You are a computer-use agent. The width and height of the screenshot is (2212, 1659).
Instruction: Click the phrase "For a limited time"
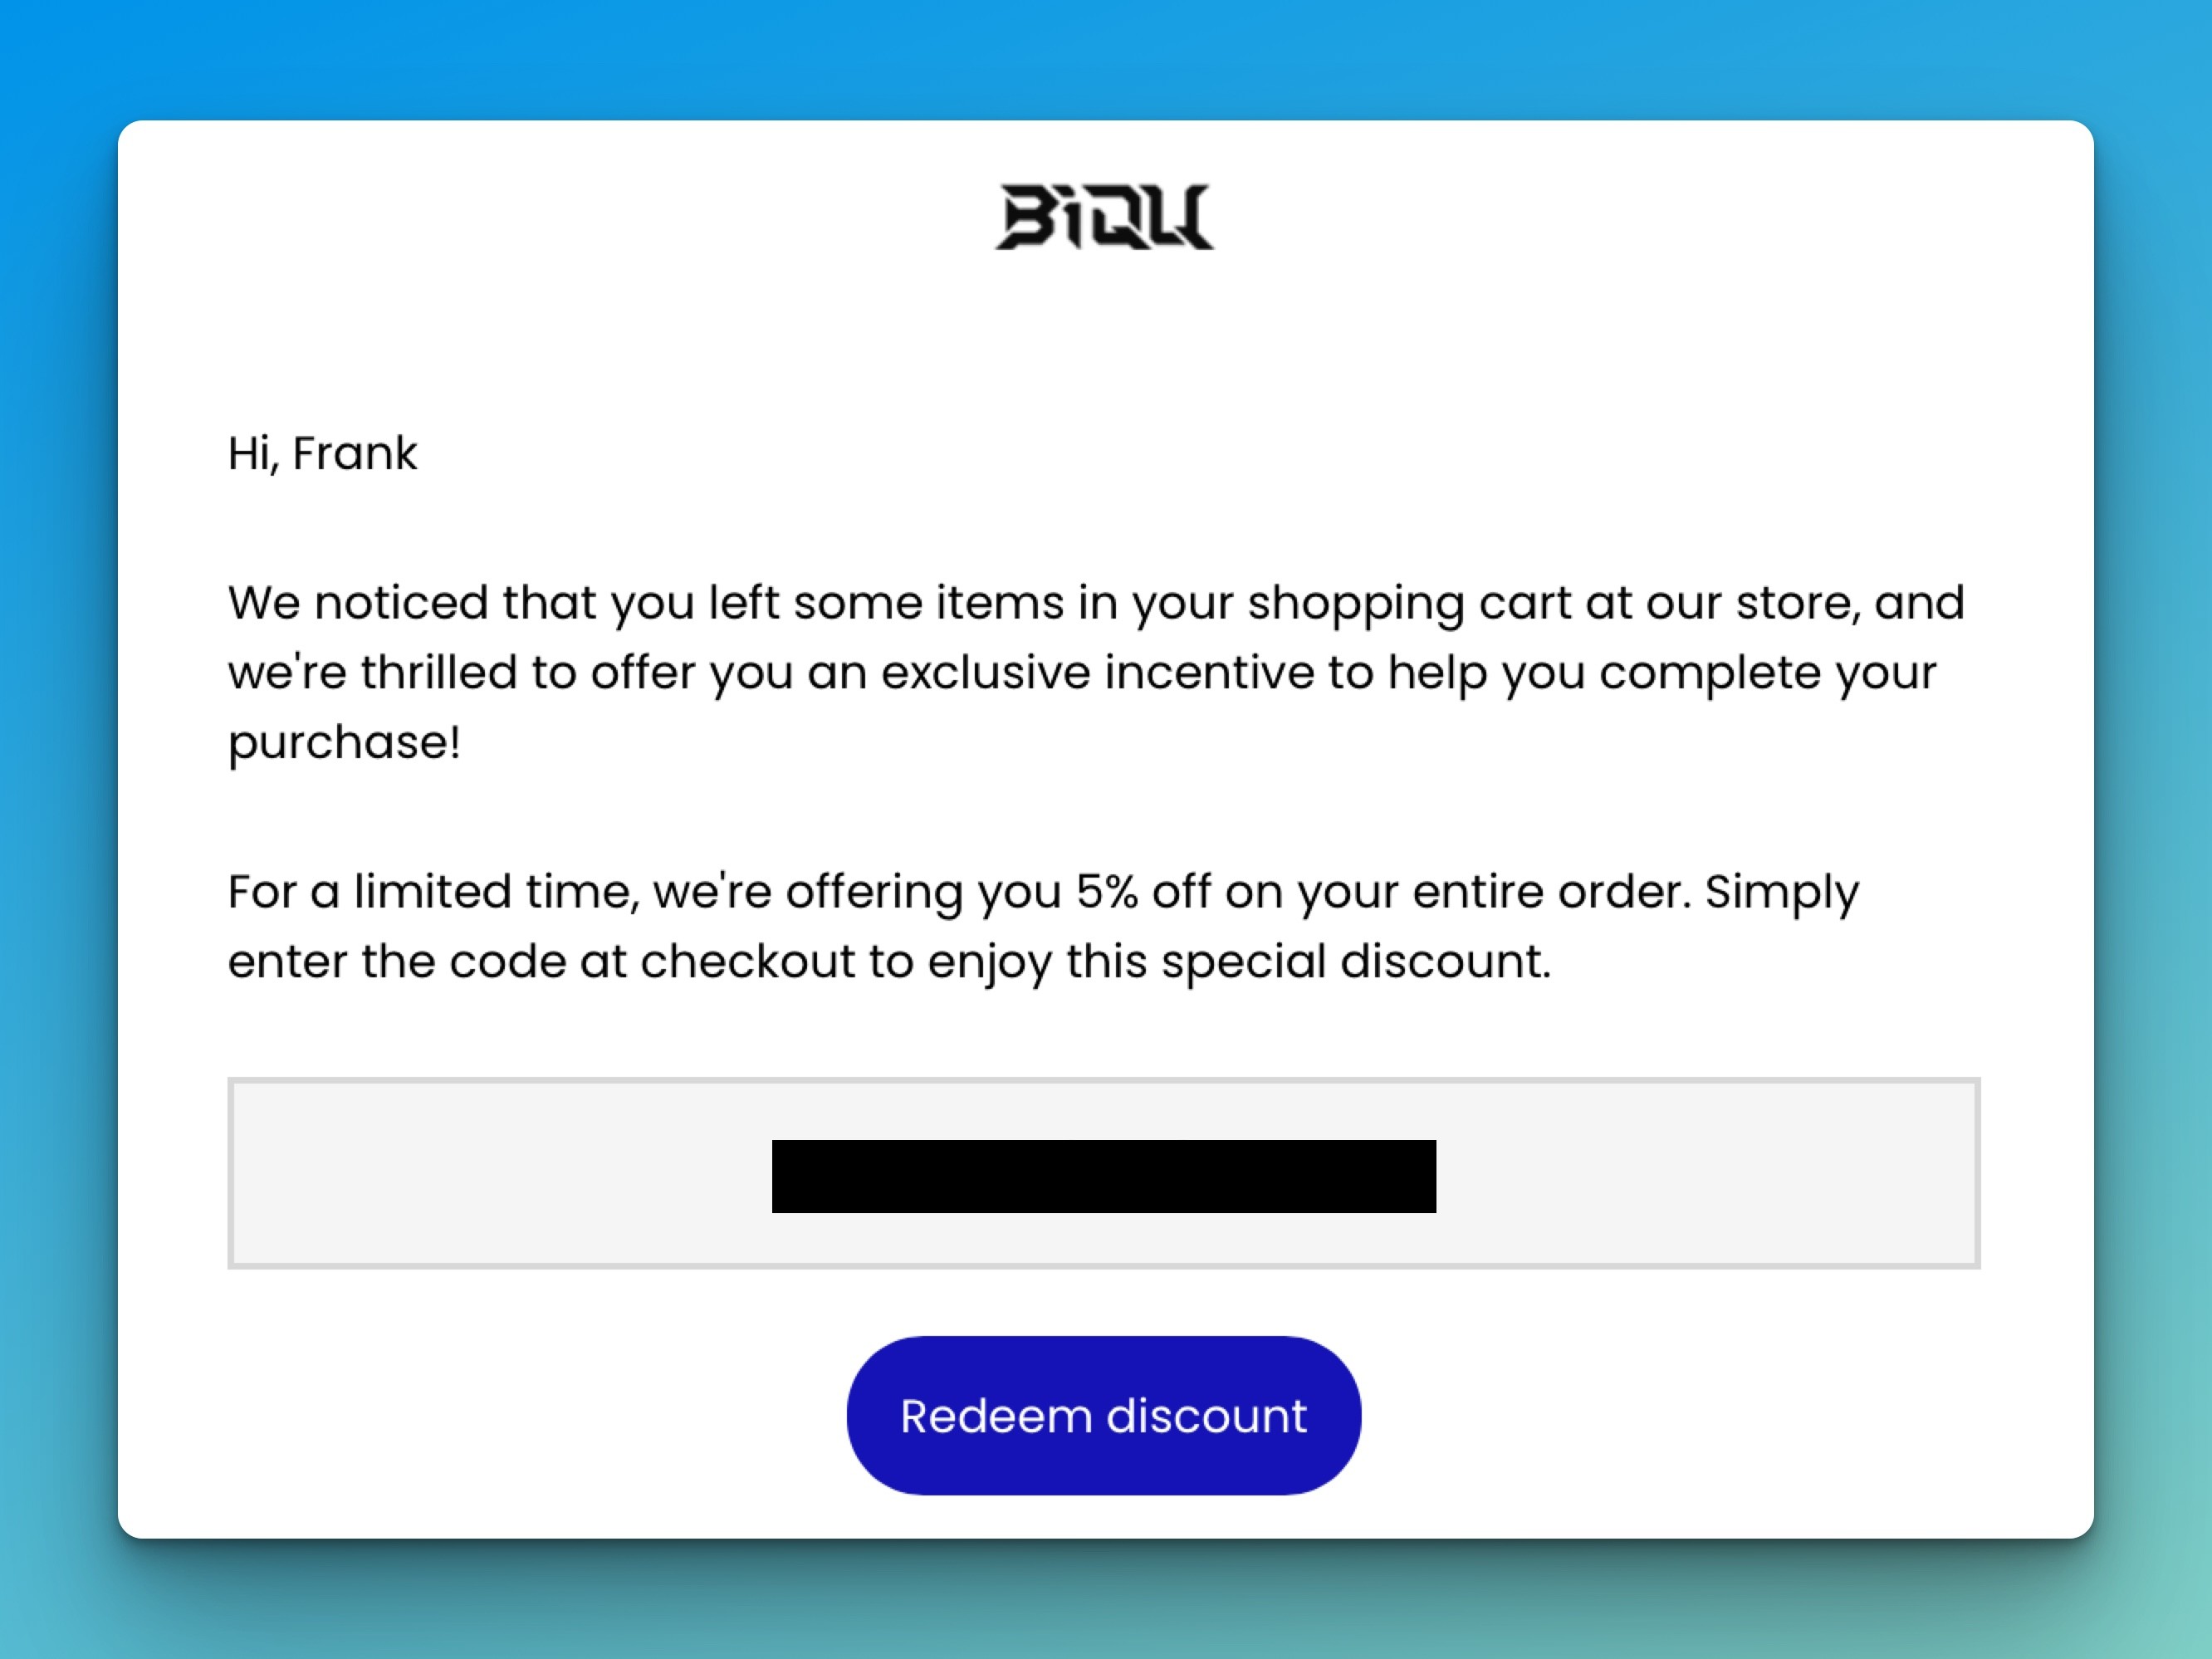pos(433,892)
